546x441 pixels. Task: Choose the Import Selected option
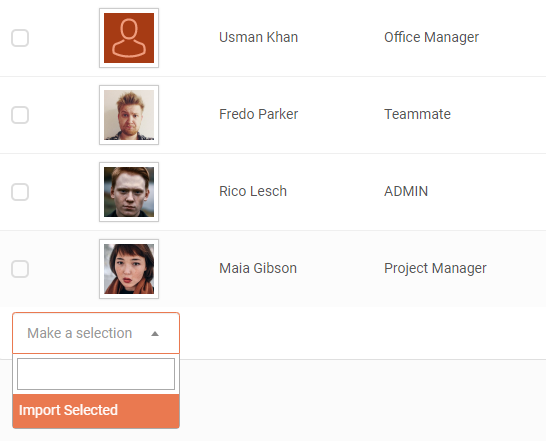[x=96, y=411]
